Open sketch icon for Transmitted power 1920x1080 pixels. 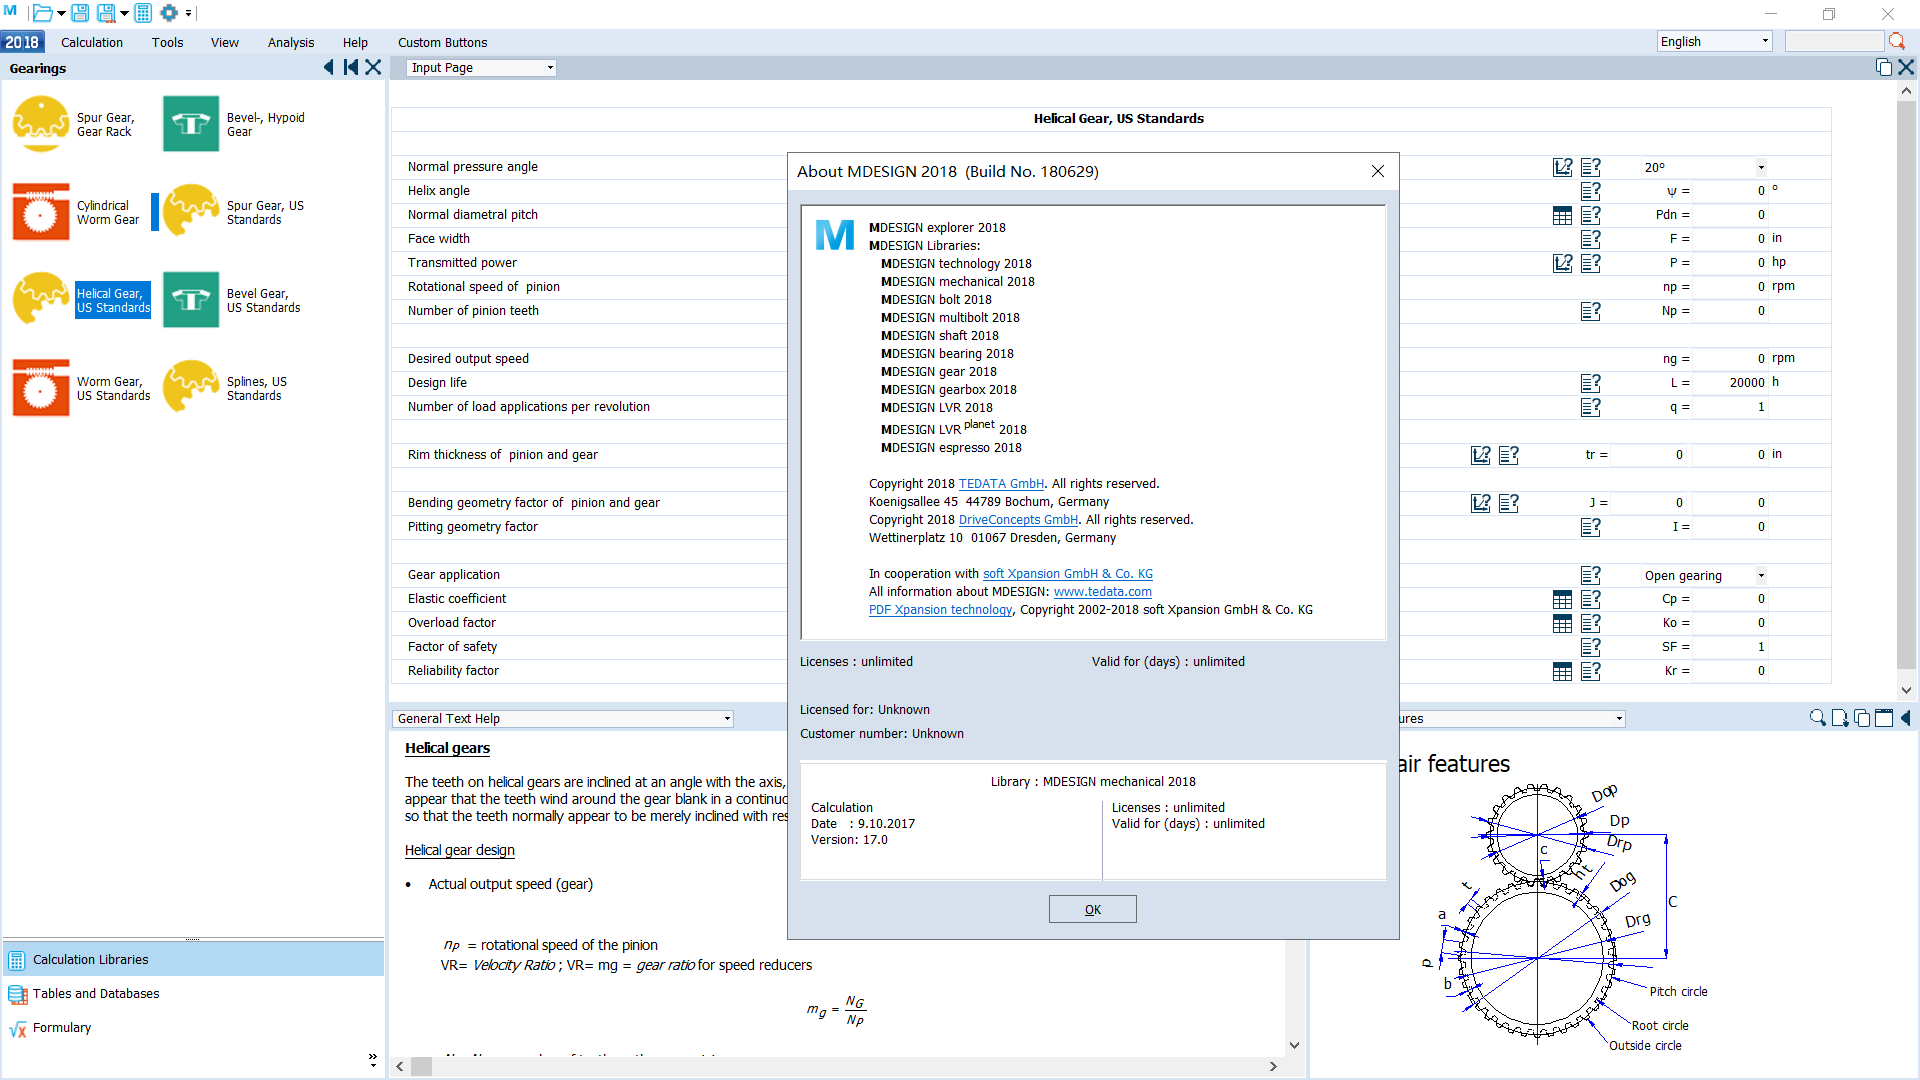click(1562, 263)
